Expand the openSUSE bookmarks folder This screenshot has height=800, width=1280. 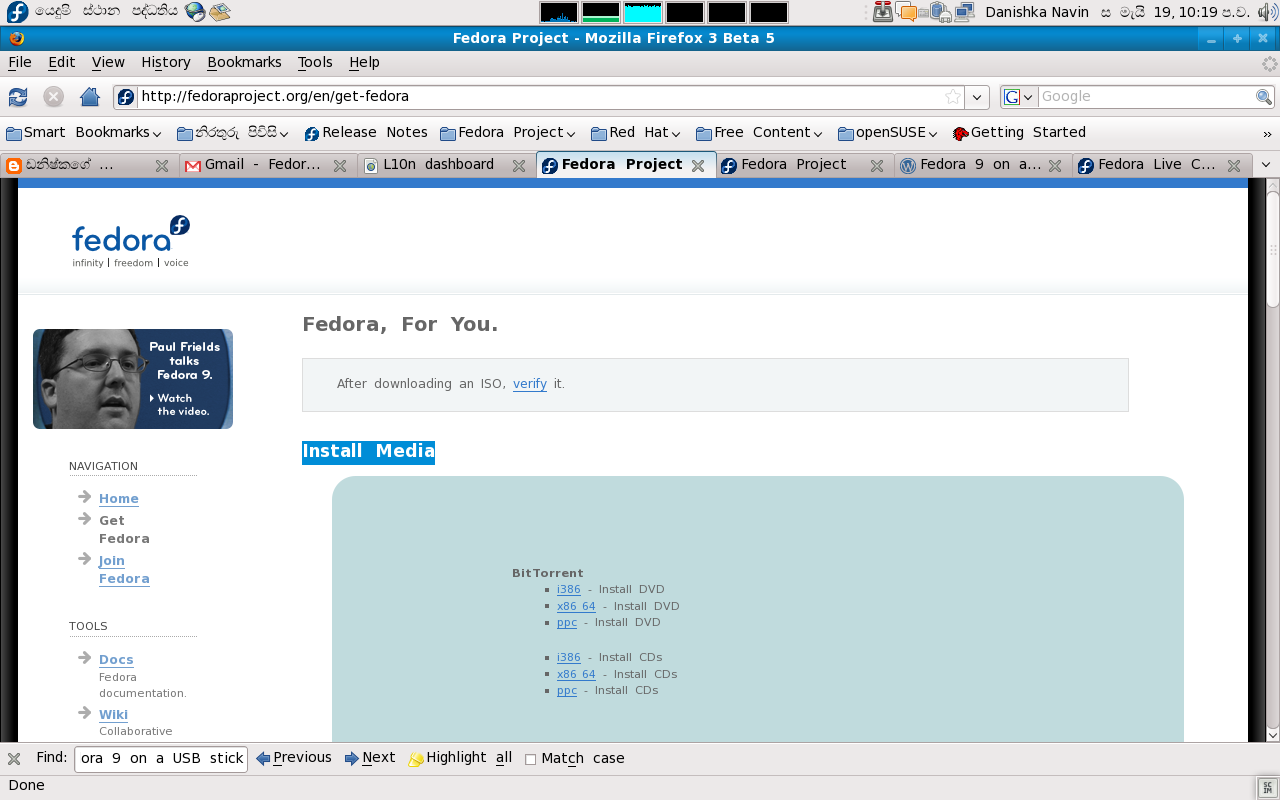[888, 133]
